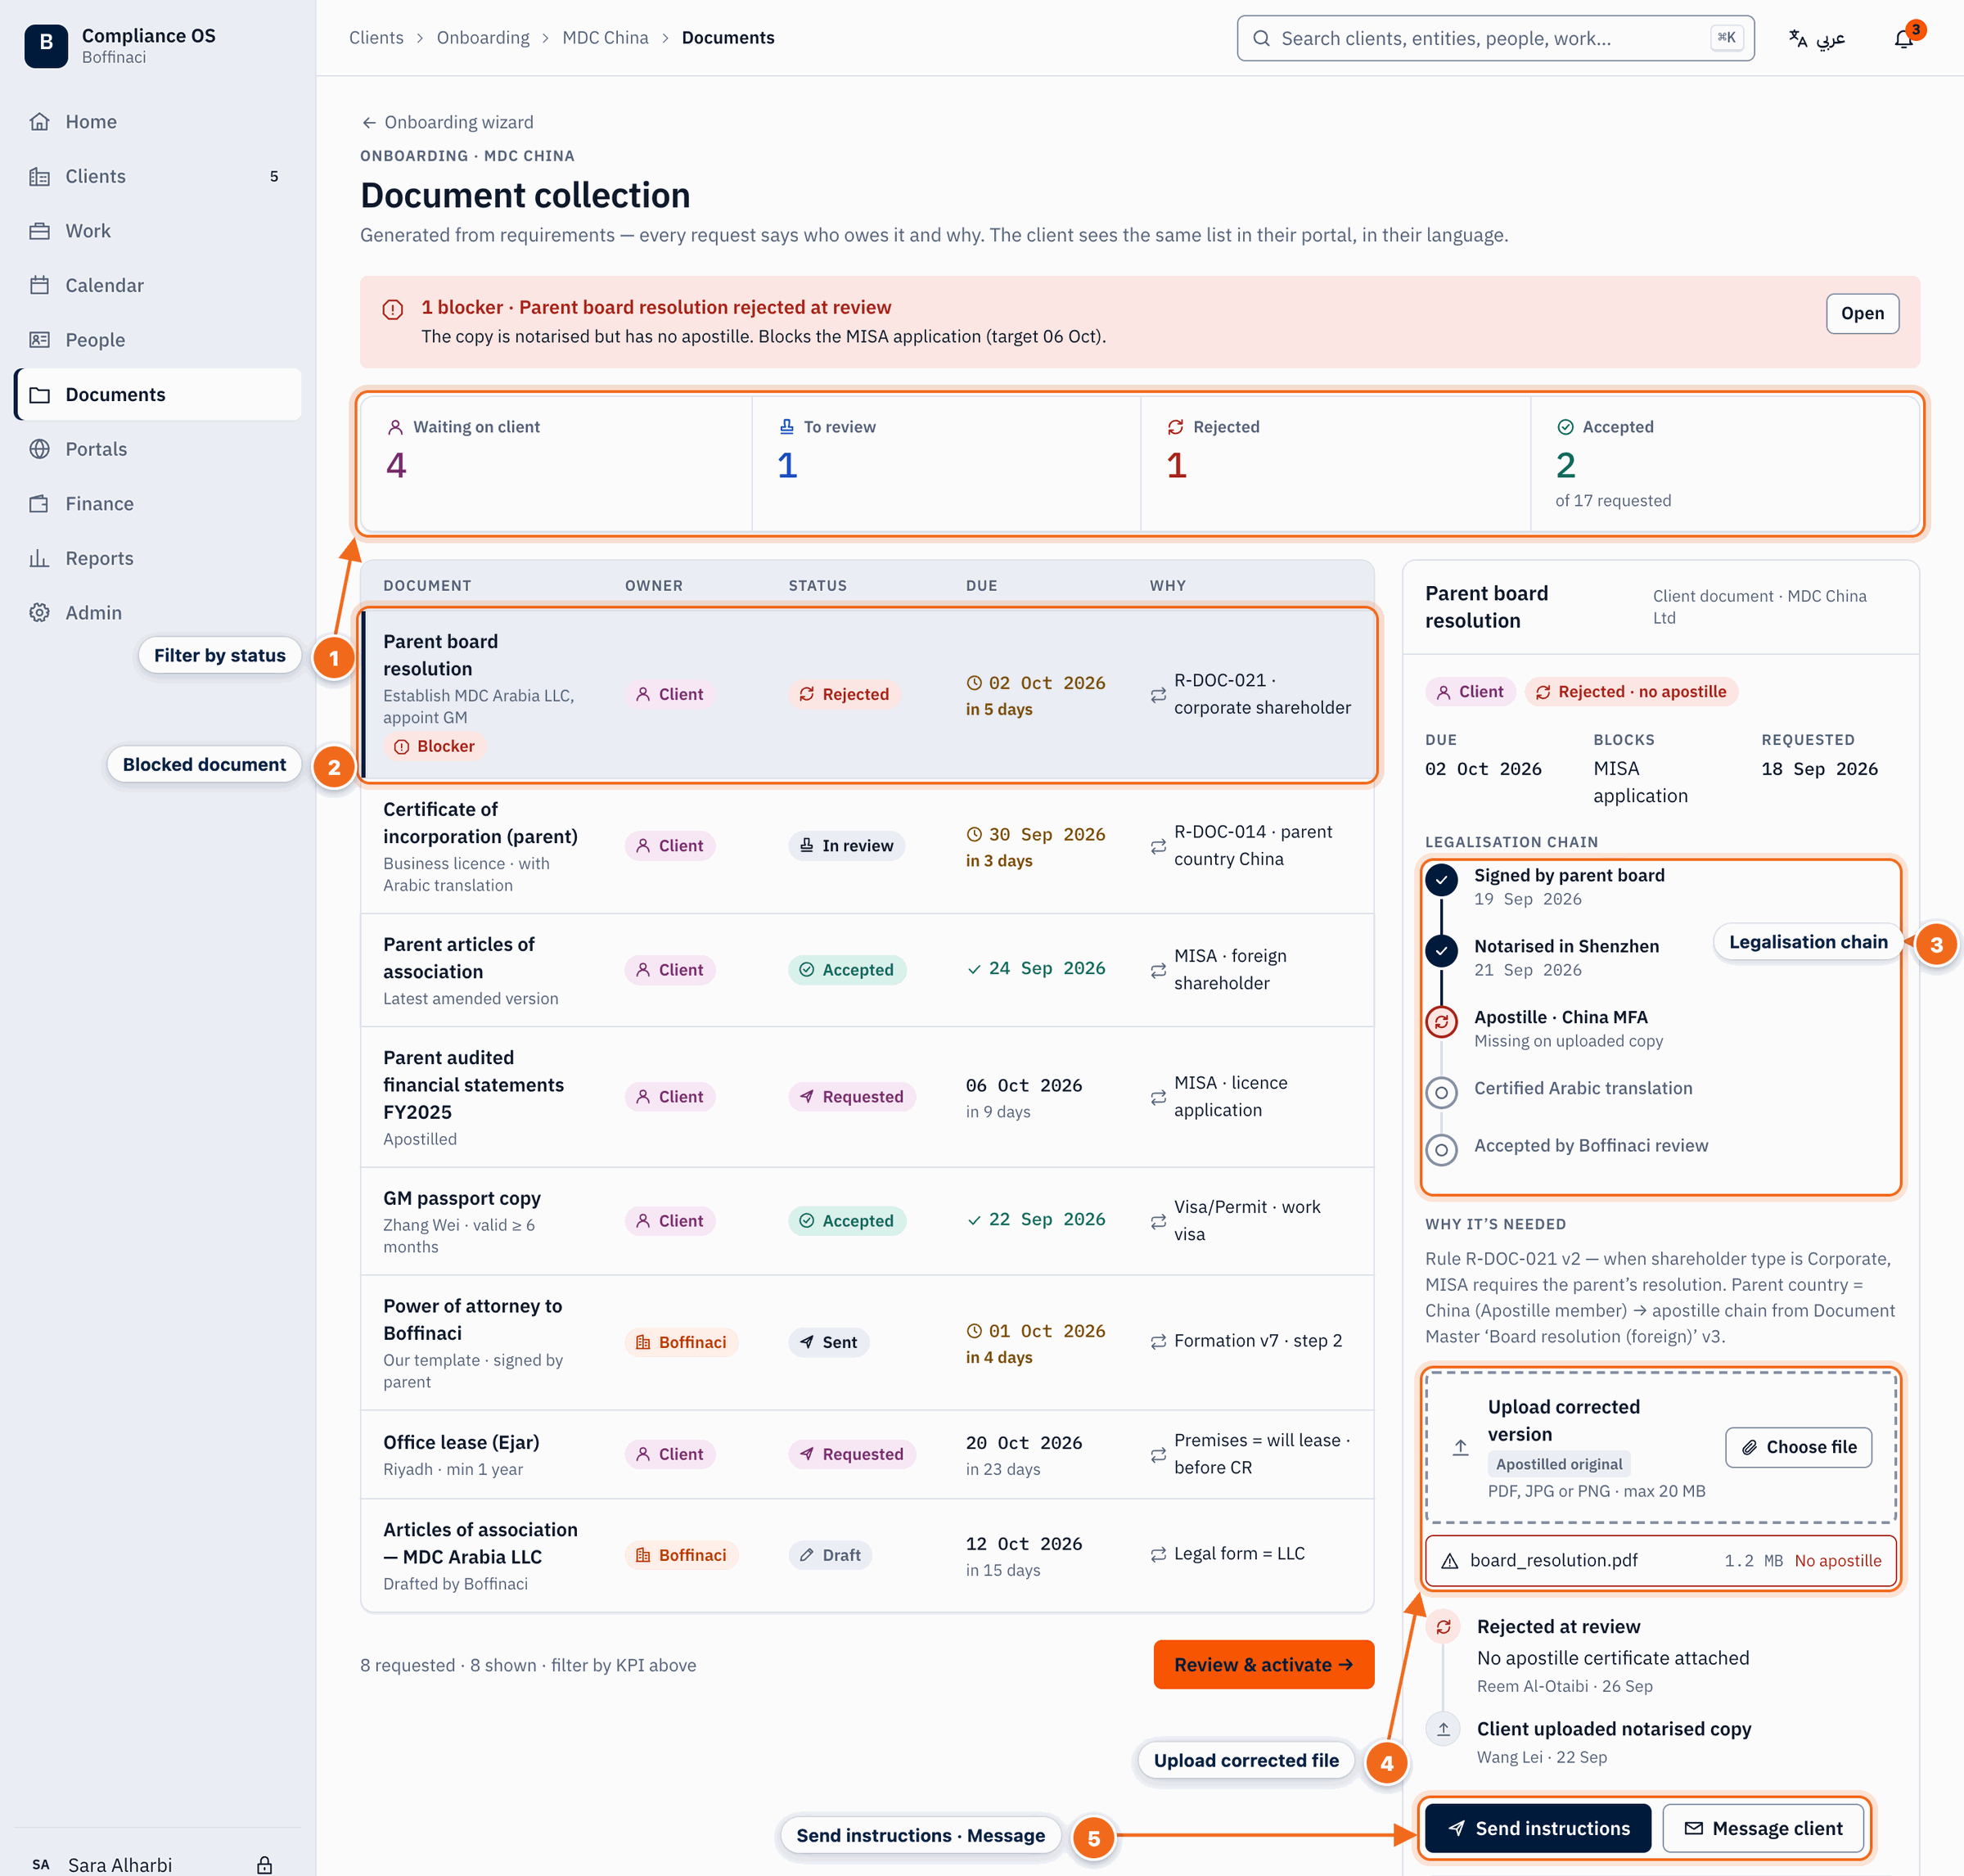This screenshot has height=1876, width=1964.
Task: Click Choose file button
Action: click(x=1798, y=1447)
